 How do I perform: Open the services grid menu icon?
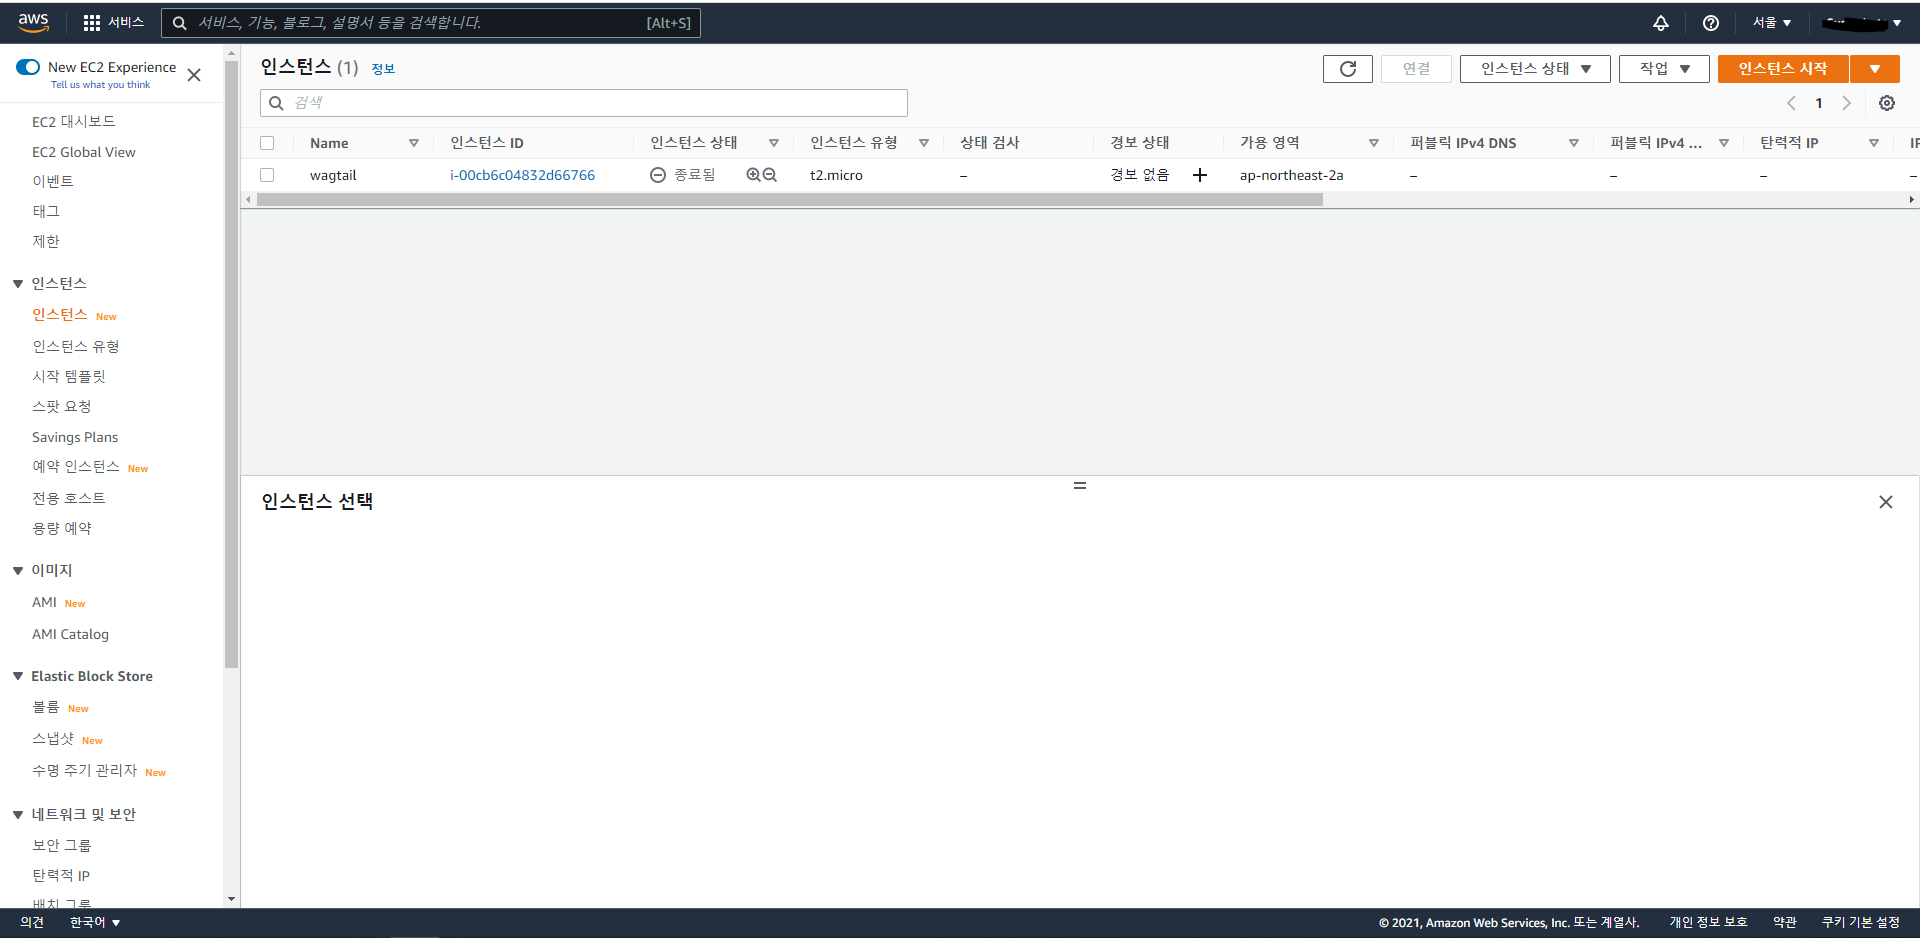pos(92,23)
